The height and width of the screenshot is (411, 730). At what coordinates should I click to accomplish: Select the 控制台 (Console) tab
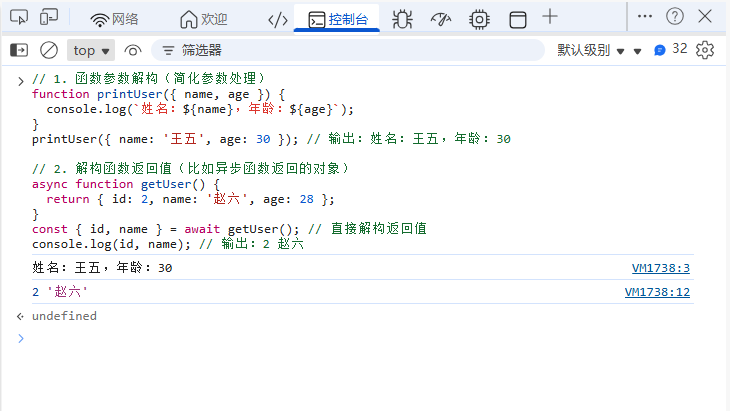point(337,19)
